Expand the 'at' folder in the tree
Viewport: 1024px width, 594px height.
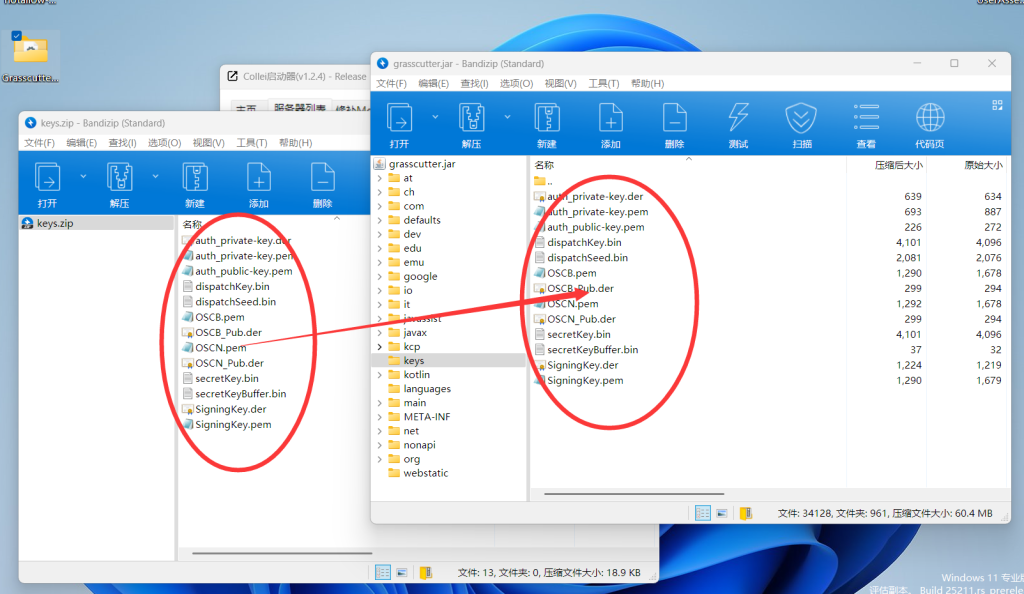click(379, 178)
